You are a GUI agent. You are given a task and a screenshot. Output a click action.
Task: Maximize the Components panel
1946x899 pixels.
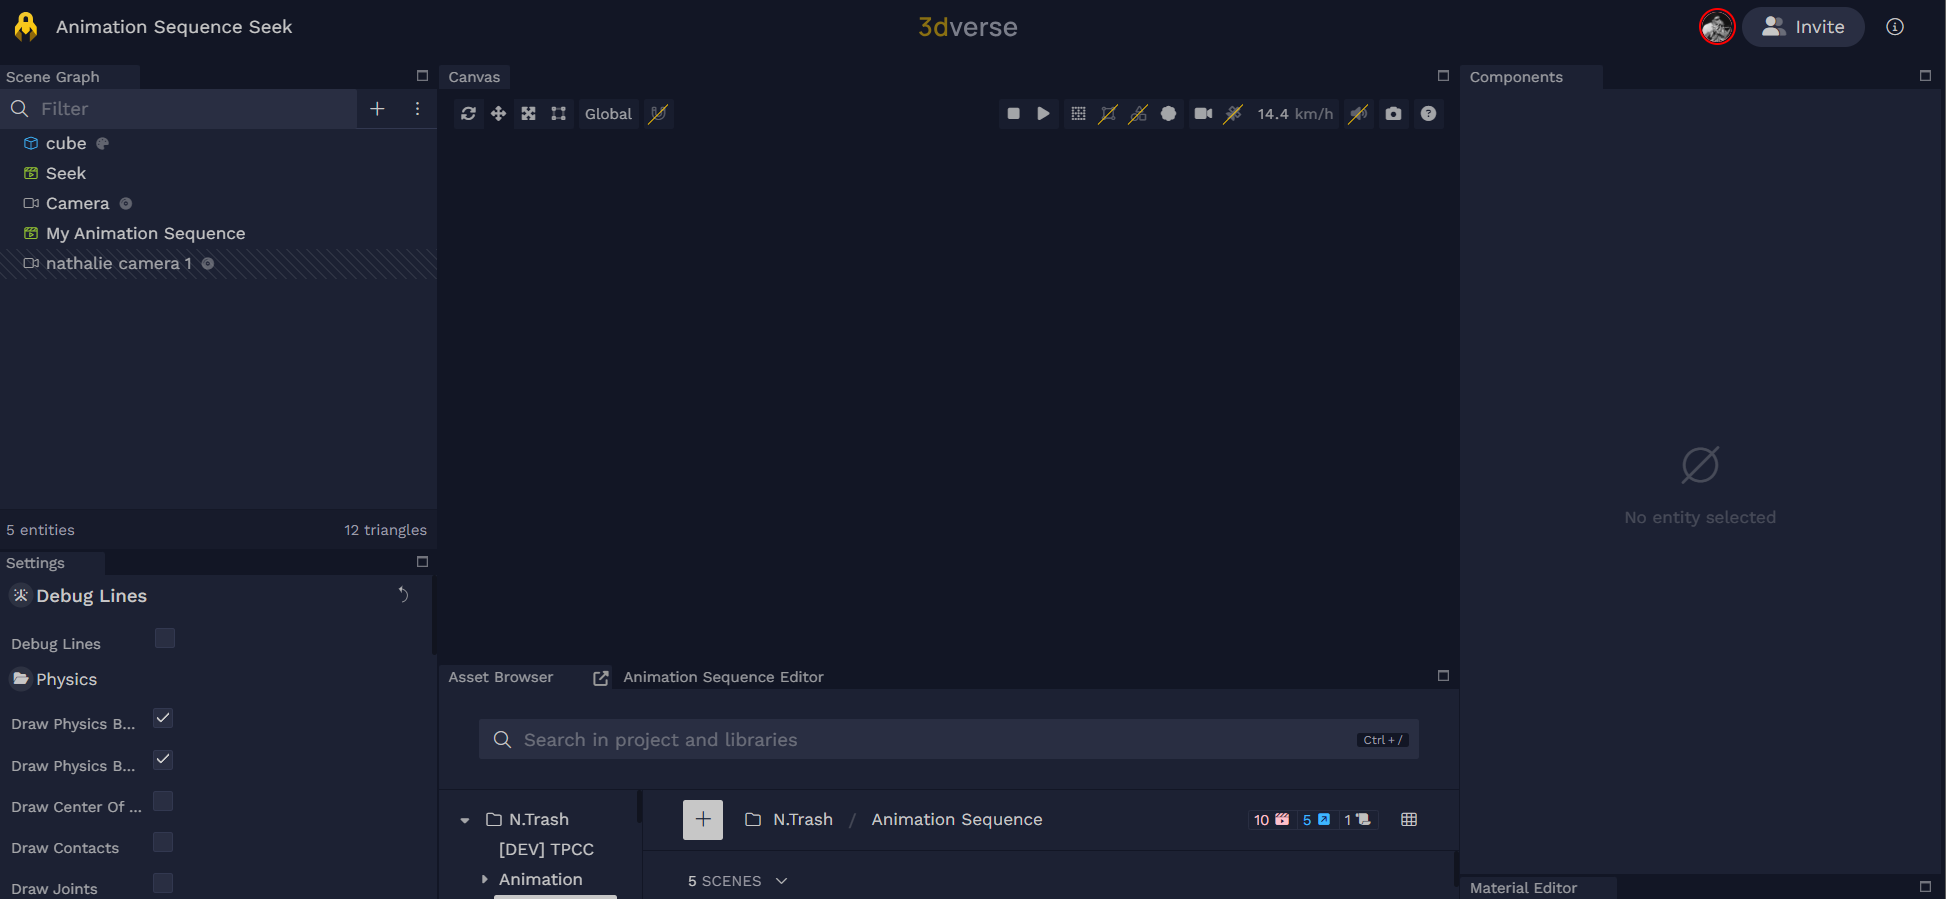click(1925, 76)
